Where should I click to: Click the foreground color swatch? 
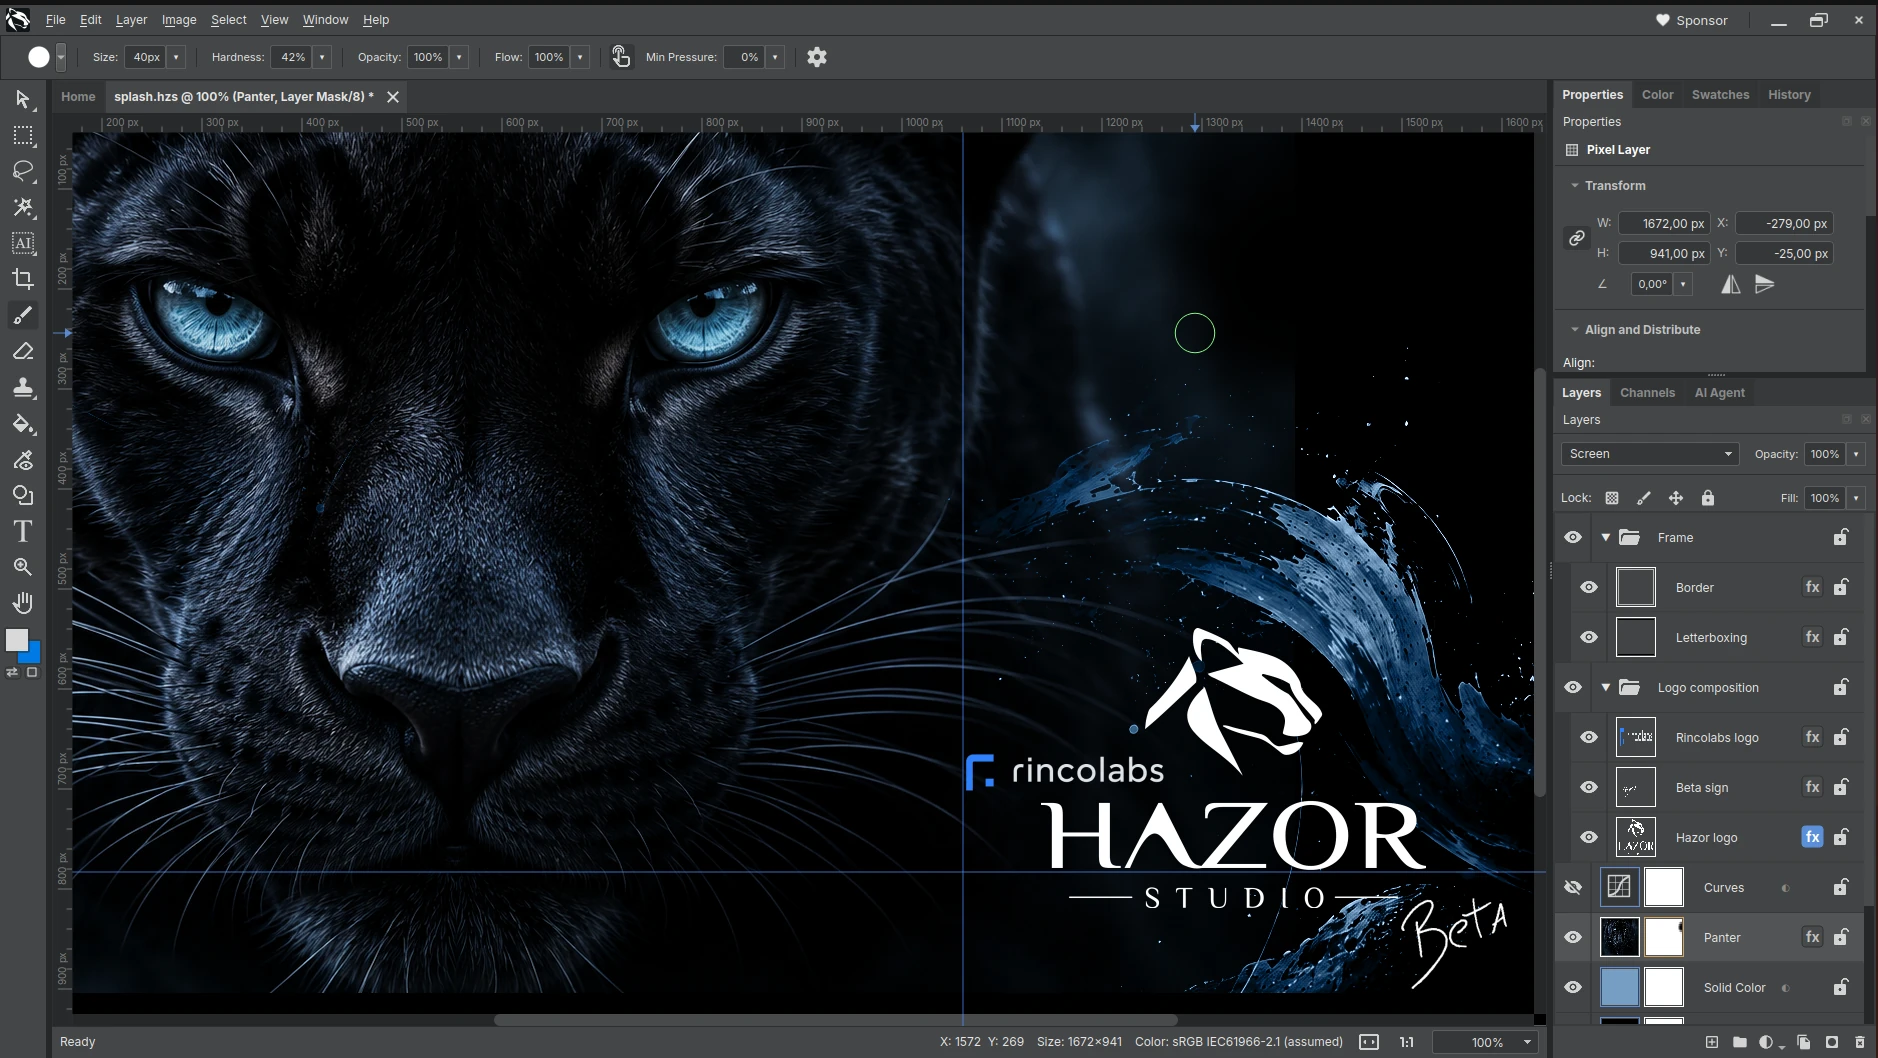(17, 640)
